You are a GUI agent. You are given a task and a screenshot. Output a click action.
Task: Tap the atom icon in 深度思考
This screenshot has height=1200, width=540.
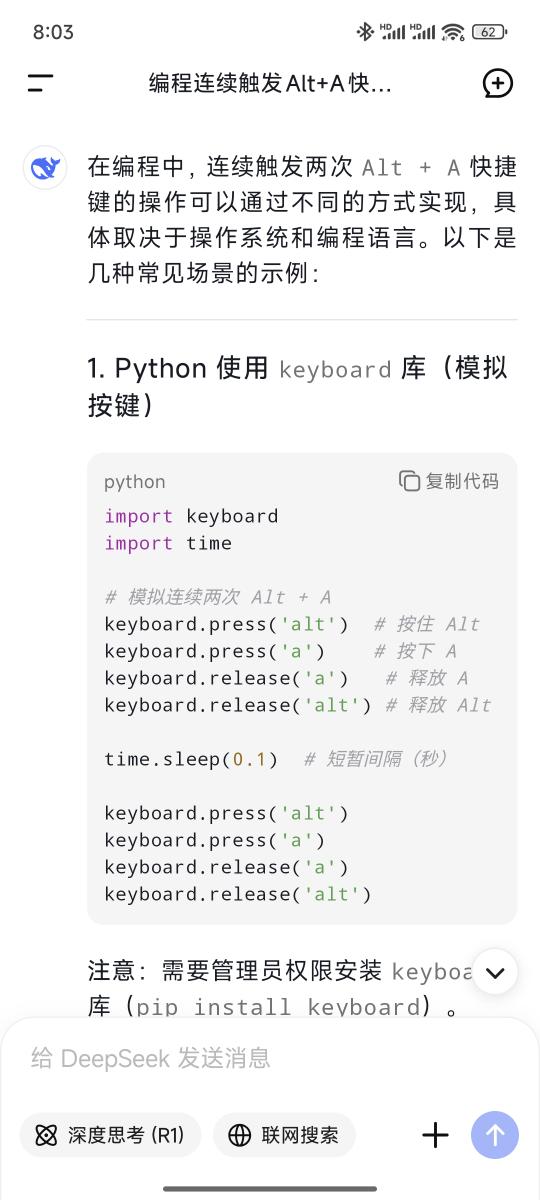[46, 1135]
